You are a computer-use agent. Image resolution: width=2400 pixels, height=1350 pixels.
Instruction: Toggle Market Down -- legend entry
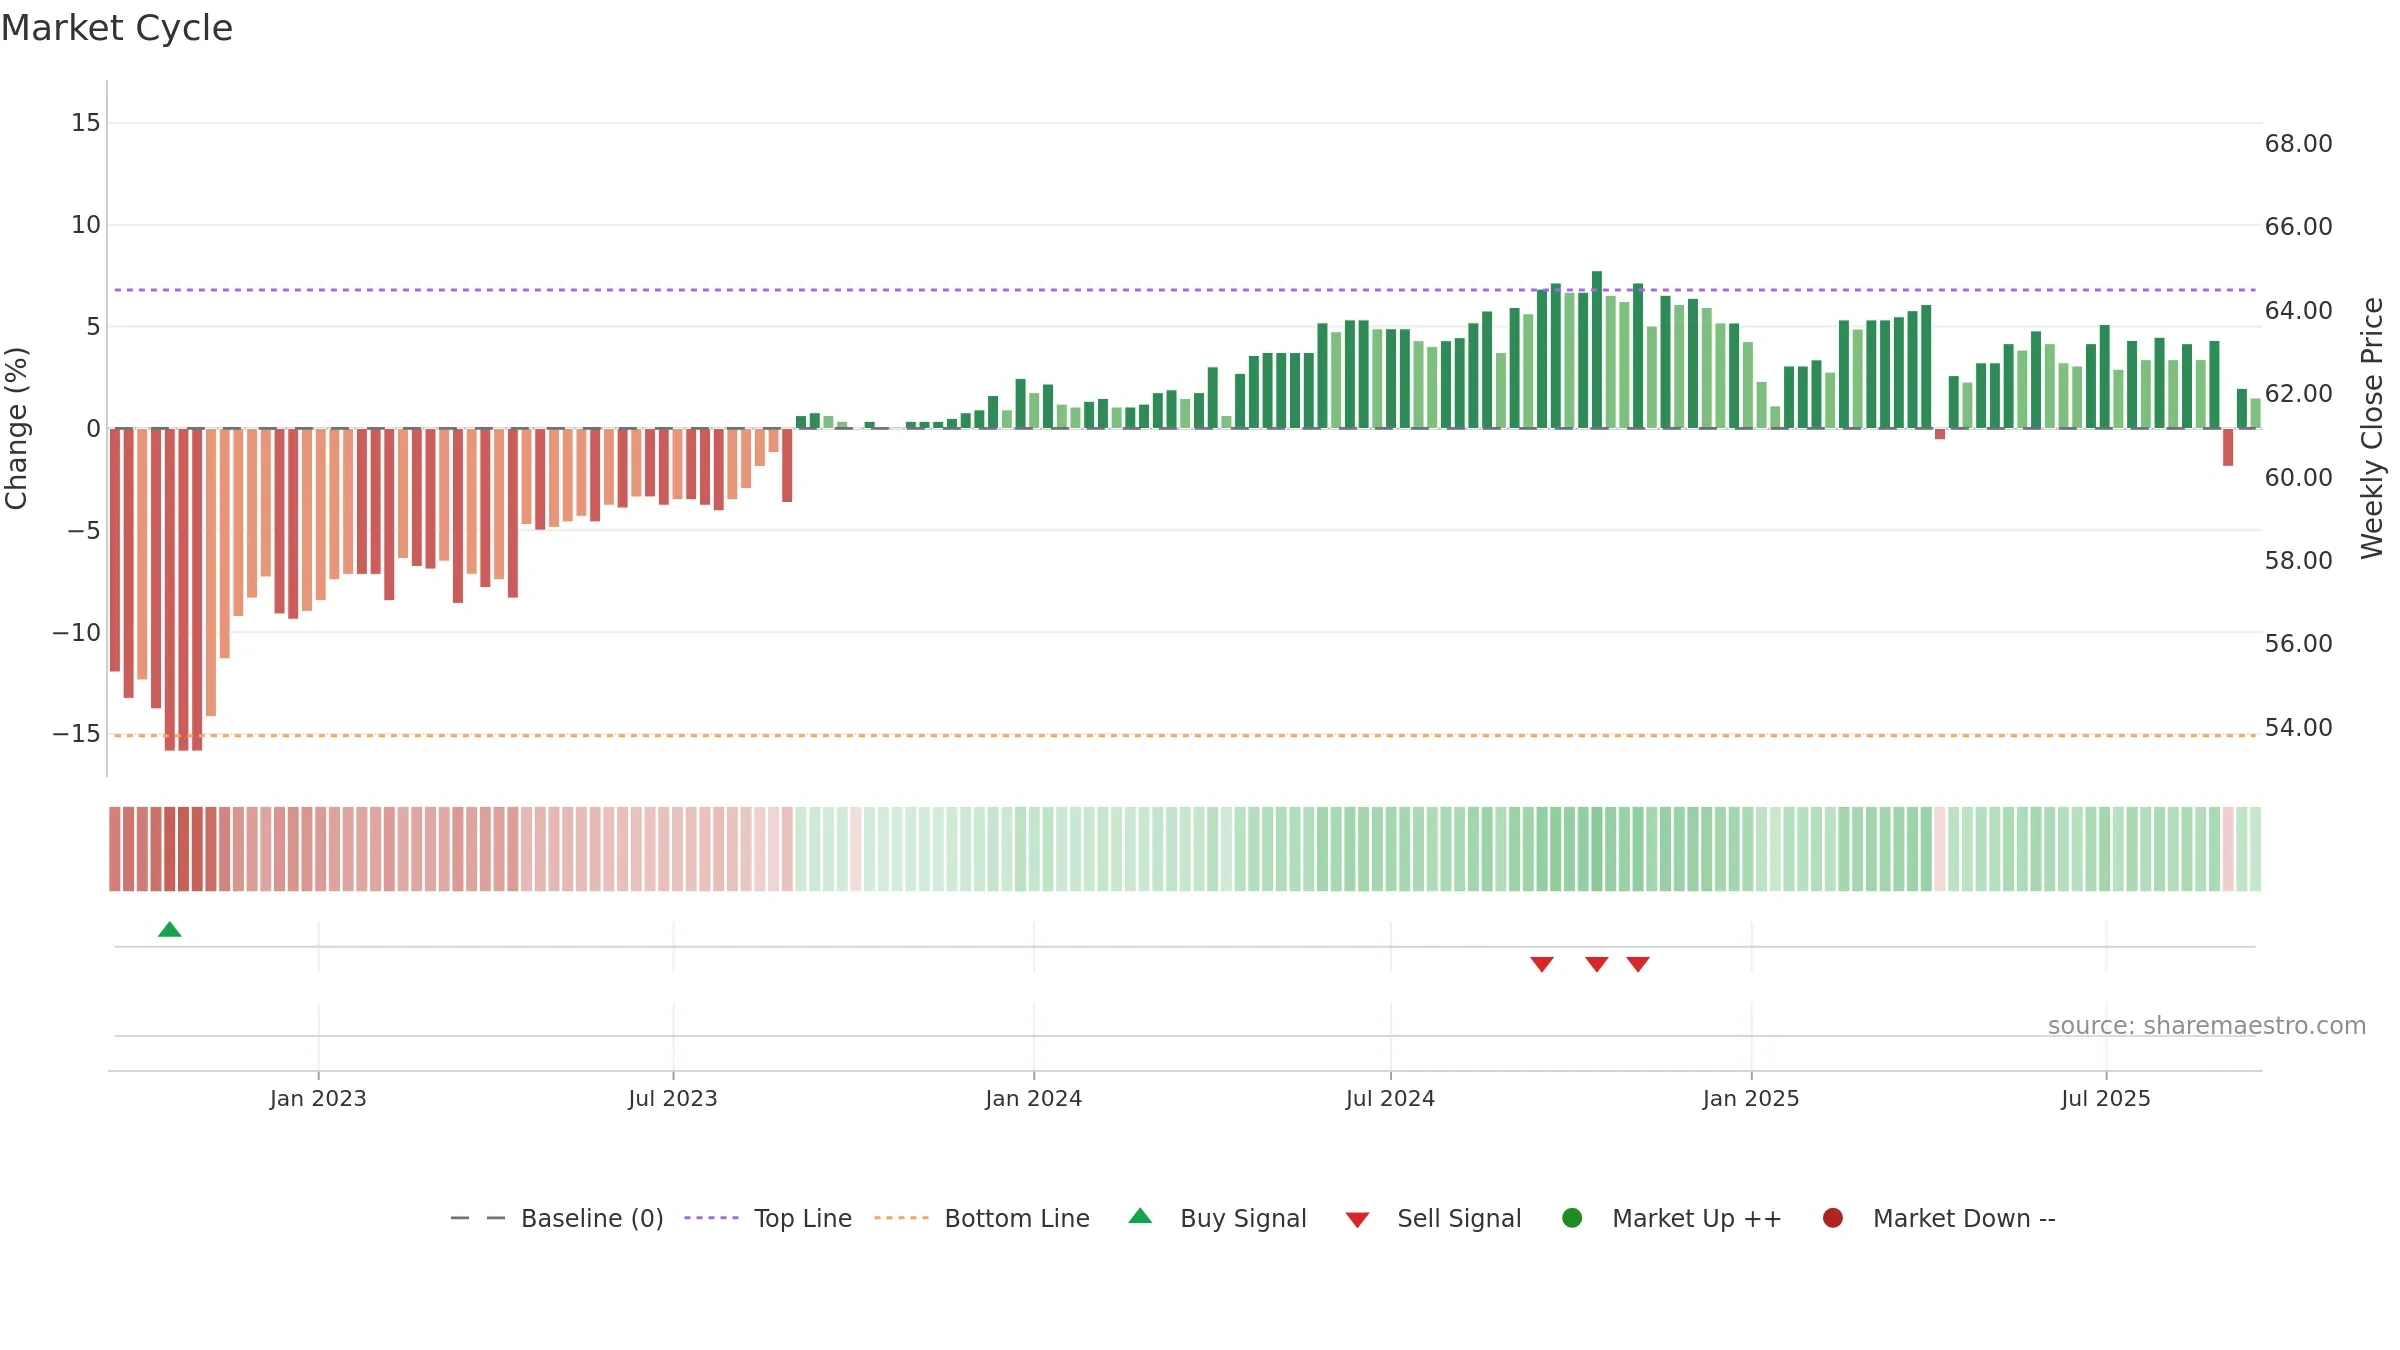pyautogui.click(x=1939, y=1218)
